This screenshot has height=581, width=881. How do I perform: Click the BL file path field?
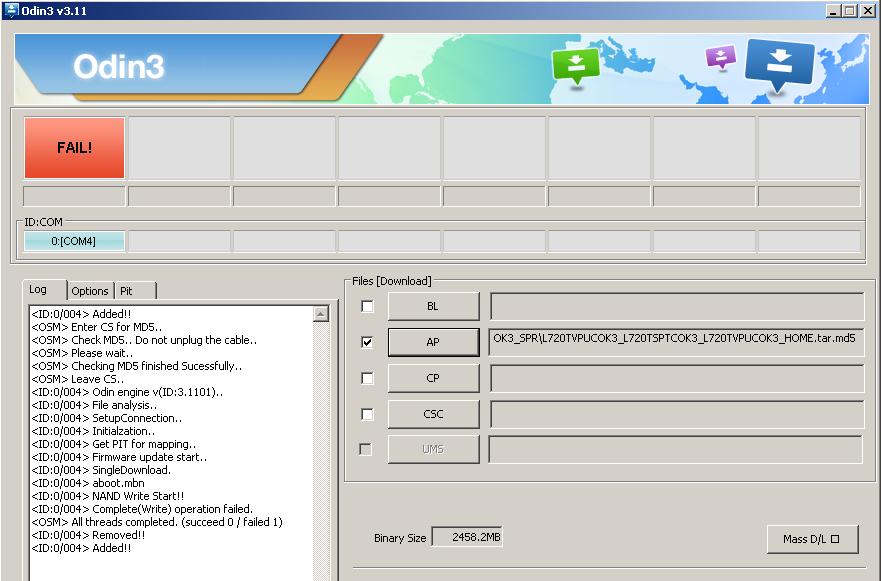[677, 306]
